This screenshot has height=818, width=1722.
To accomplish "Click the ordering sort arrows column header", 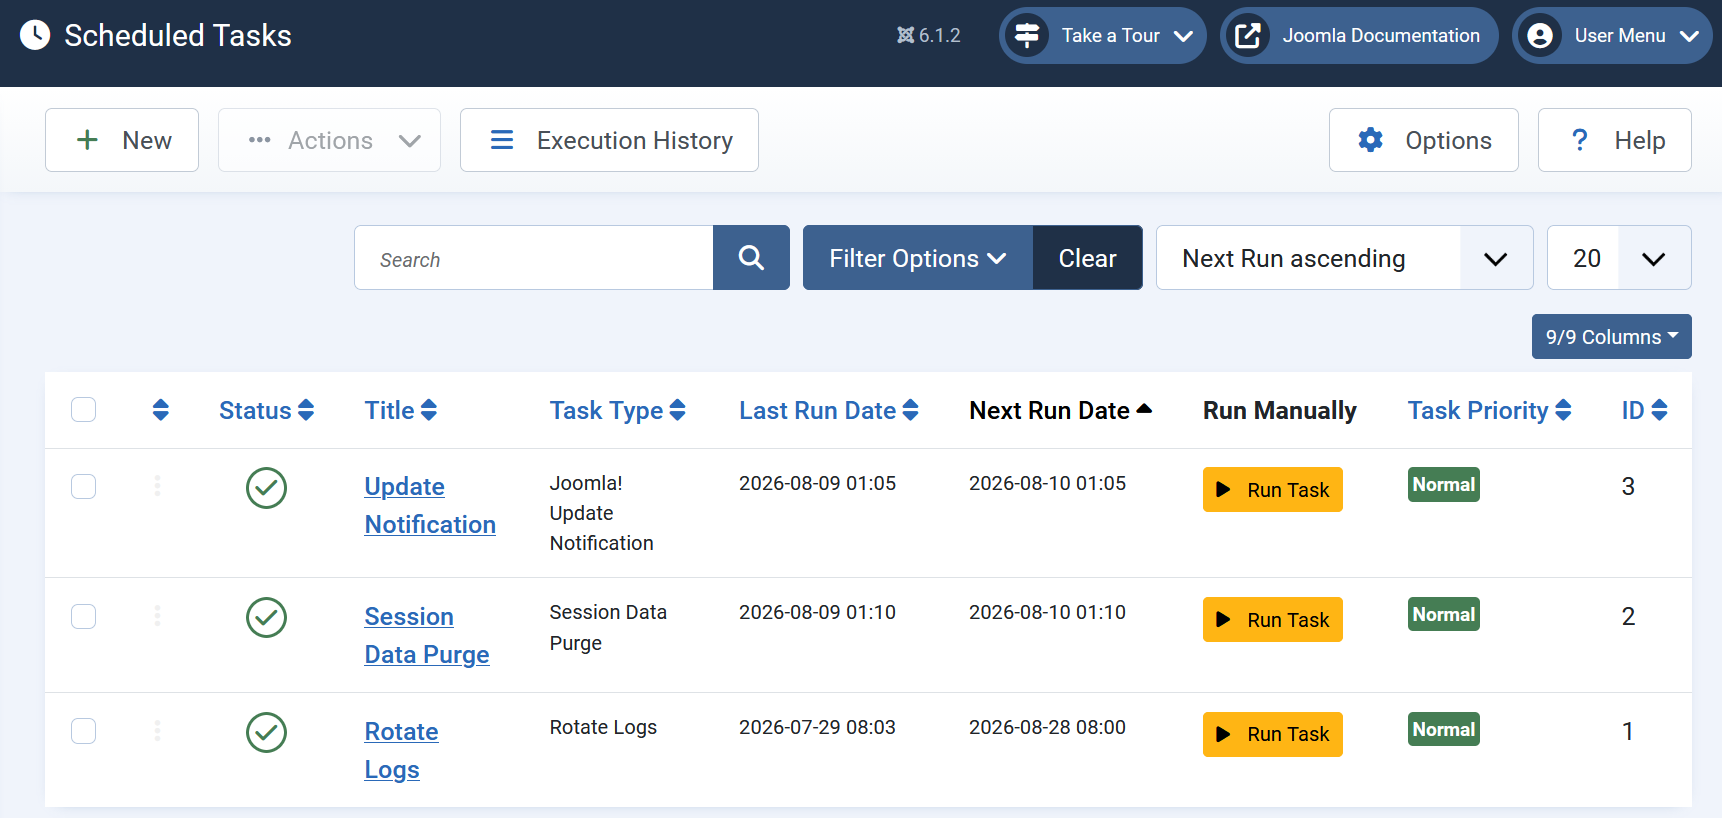I will coord(161,410).
